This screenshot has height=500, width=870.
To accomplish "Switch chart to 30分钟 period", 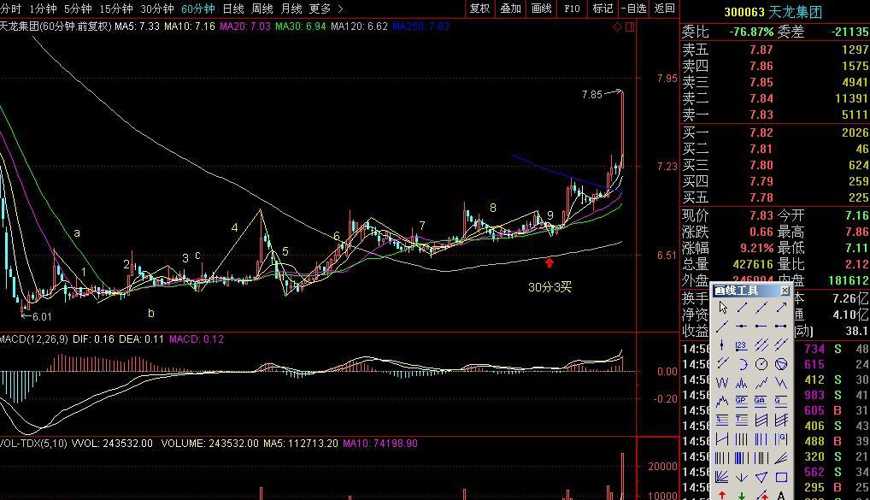I will 156,8.
